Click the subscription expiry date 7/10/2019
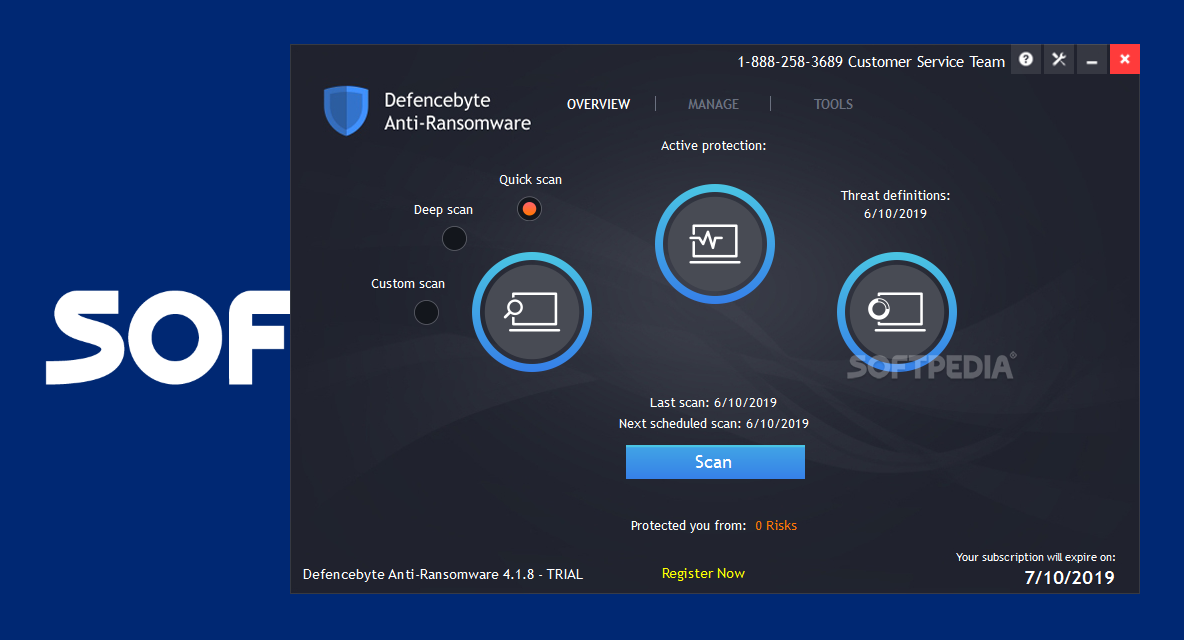This screenshot has width=1184, height=640. pyautogui.click(x=1069, y=578)
